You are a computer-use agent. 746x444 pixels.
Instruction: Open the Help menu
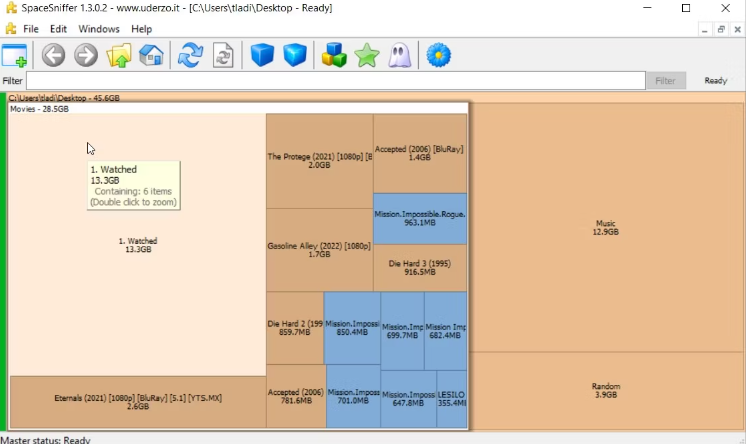pyautogui.click(x=141, y=29)
